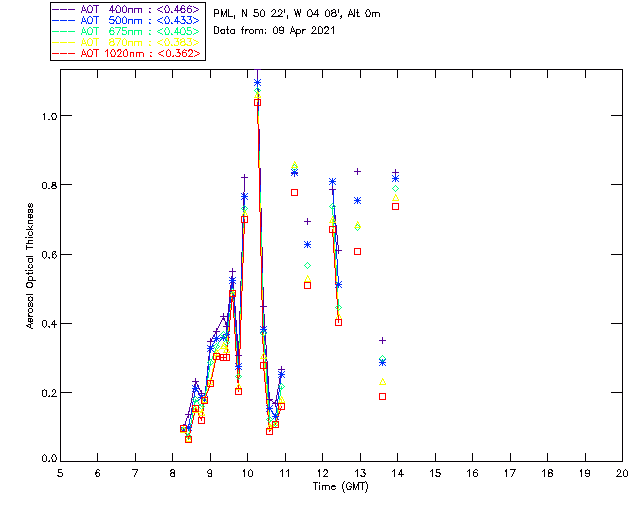Image resolution: width=640 pixels, height=512 pixels.
Task: Select the red dashed line sample in legend
Action: click(64, 54)
